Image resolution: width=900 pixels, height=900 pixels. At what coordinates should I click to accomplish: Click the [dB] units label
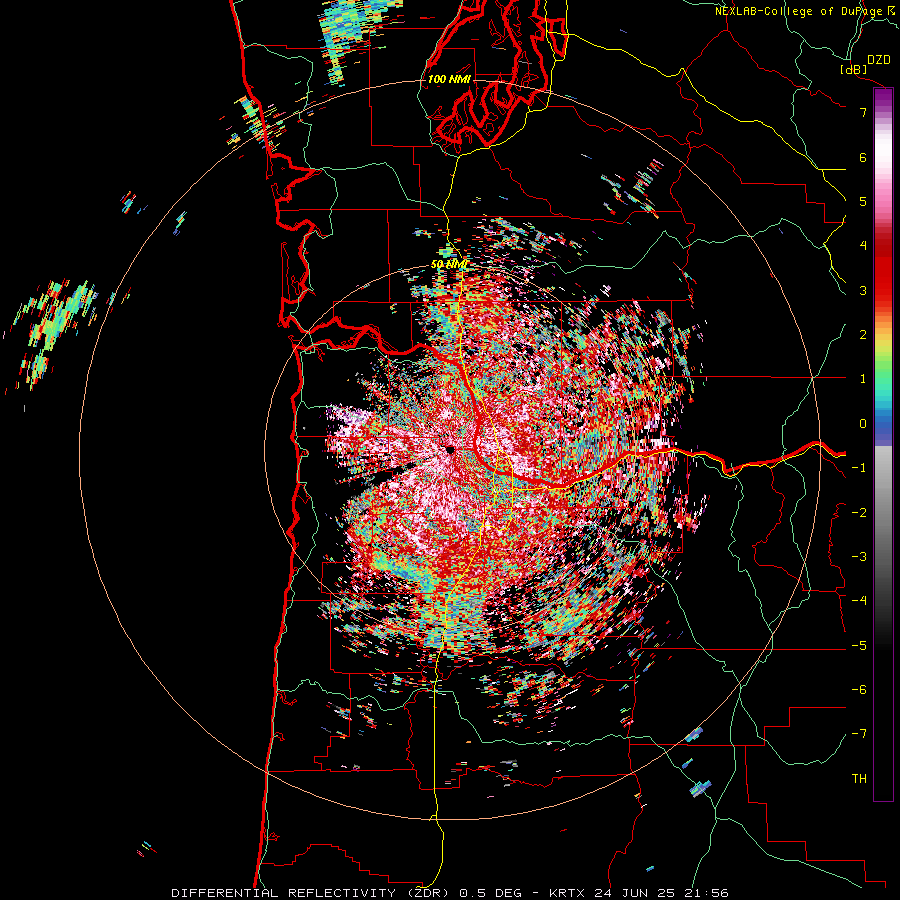[853, 69]
